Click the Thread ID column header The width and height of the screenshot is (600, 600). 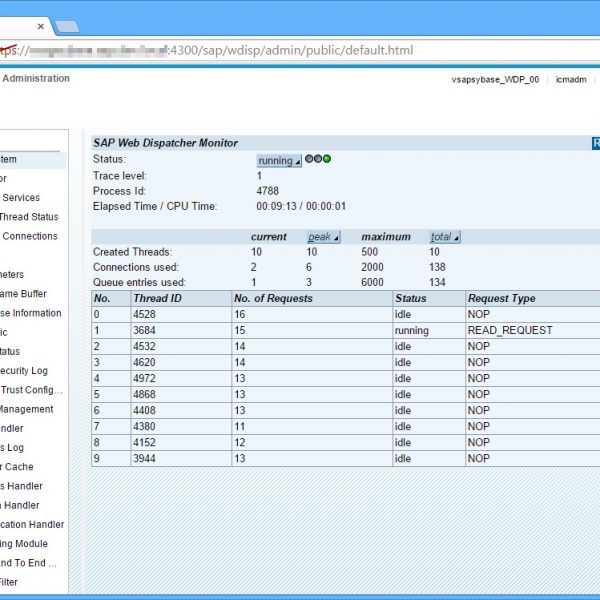point(158,298)
